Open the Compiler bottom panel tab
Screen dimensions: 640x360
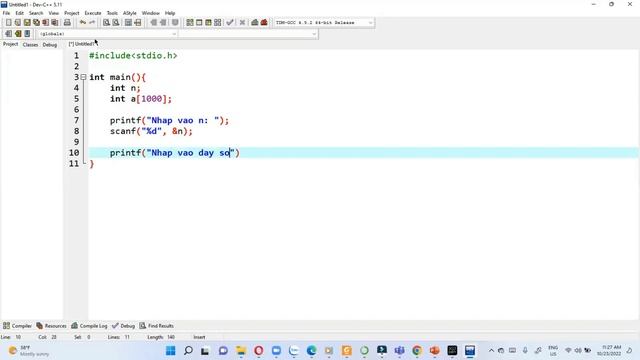pos(17,326)
